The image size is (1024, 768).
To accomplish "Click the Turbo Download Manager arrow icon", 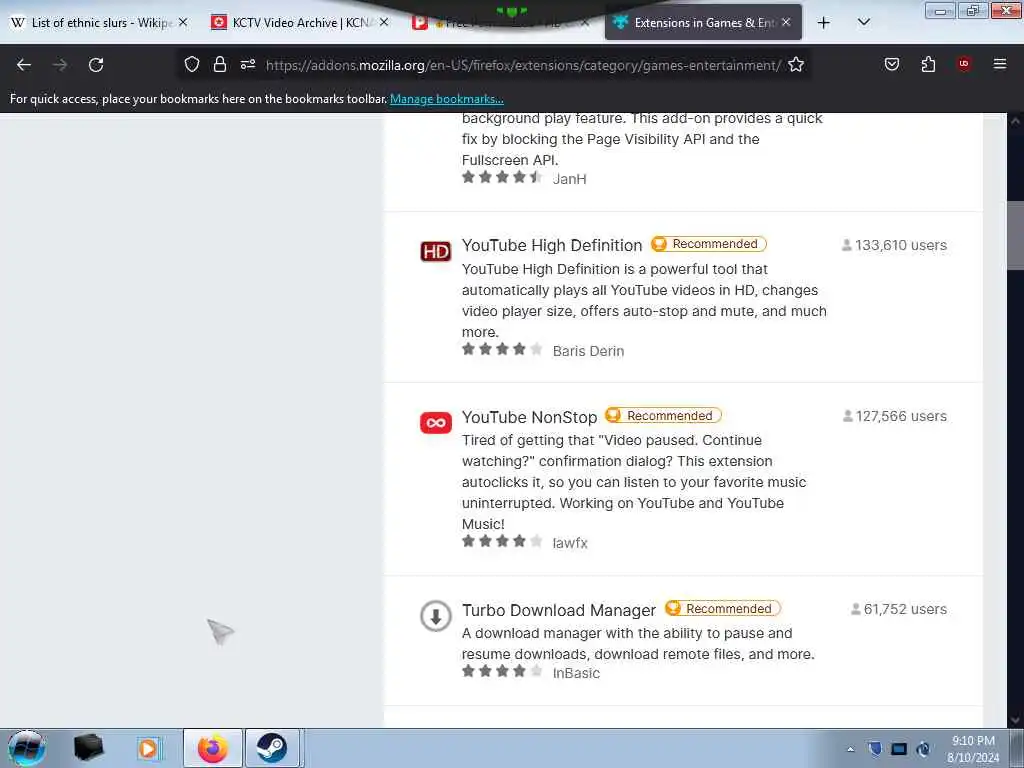I will click(x=436, y=616).
